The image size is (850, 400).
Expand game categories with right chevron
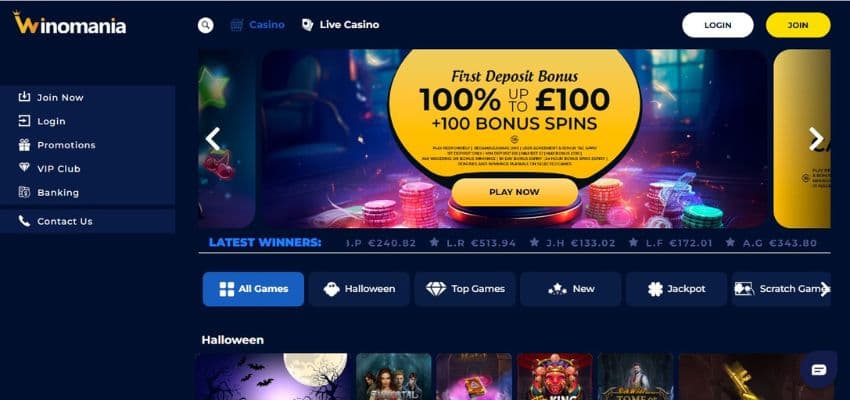pyautogui.click(x=825, y=289)
